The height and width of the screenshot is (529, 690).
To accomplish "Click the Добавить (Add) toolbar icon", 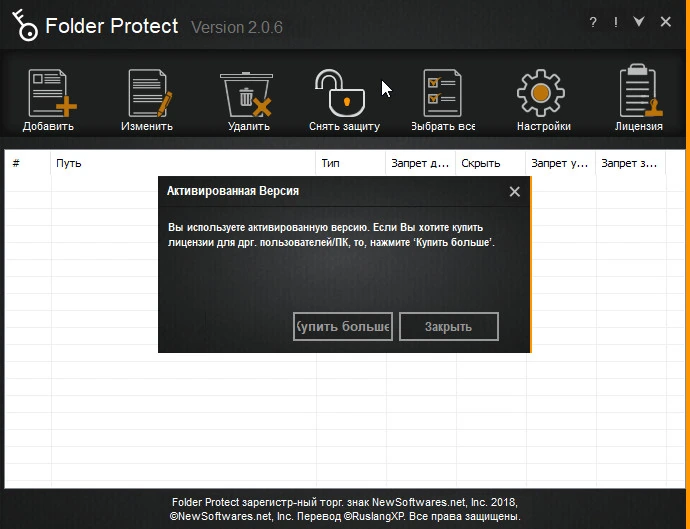I will [x=51, y=93].
